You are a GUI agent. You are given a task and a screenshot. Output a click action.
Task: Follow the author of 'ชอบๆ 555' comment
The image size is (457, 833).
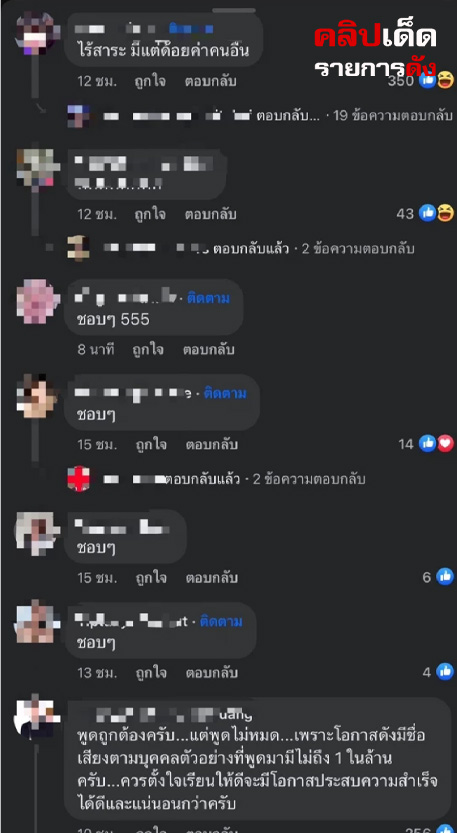click(208, 299)
